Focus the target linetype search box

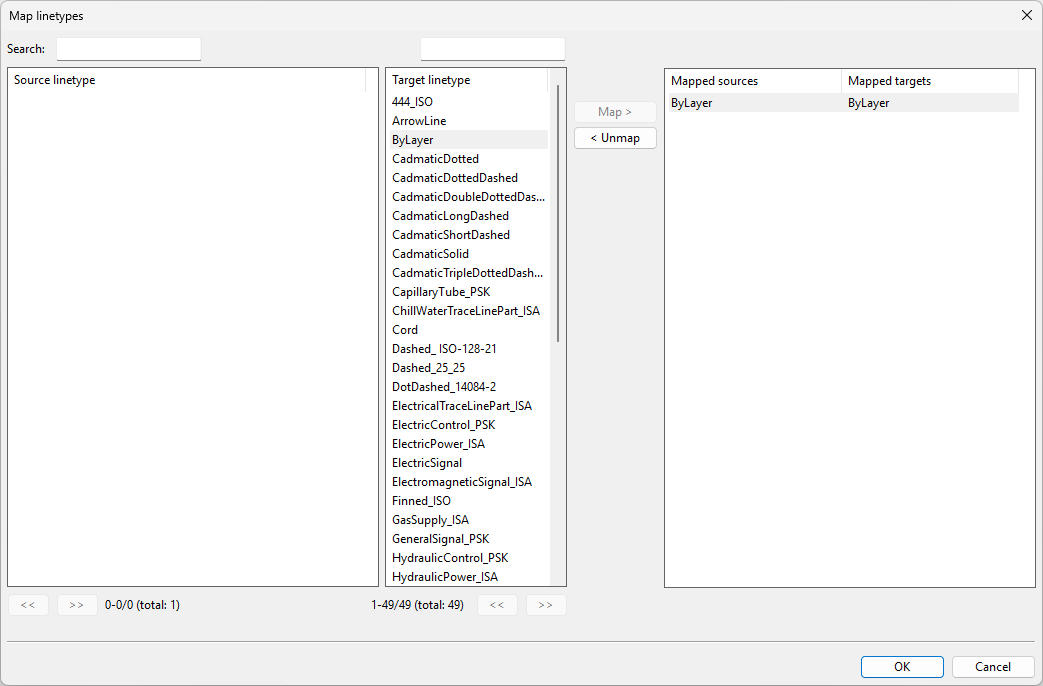(x=493, y=49)
